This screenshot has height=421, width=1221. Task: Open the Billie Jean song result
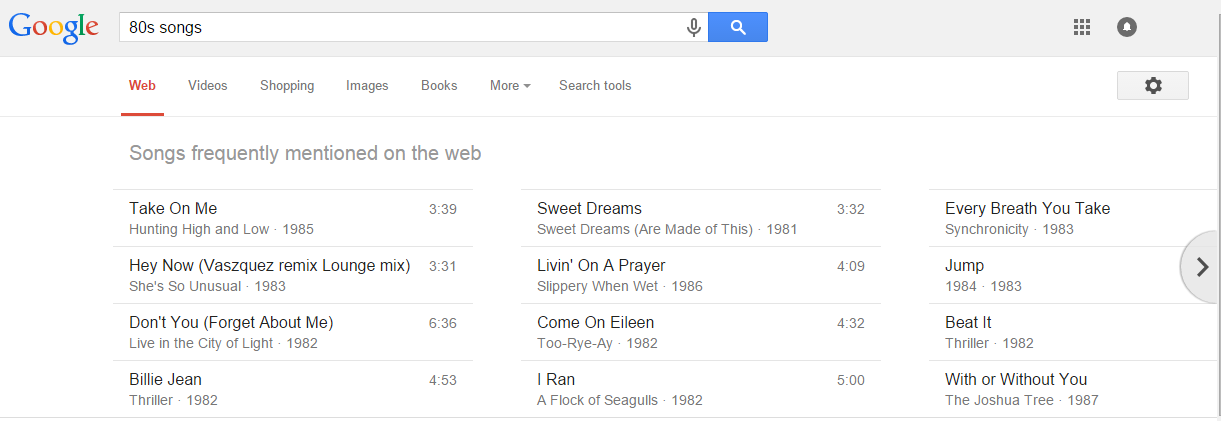[165, 380]
